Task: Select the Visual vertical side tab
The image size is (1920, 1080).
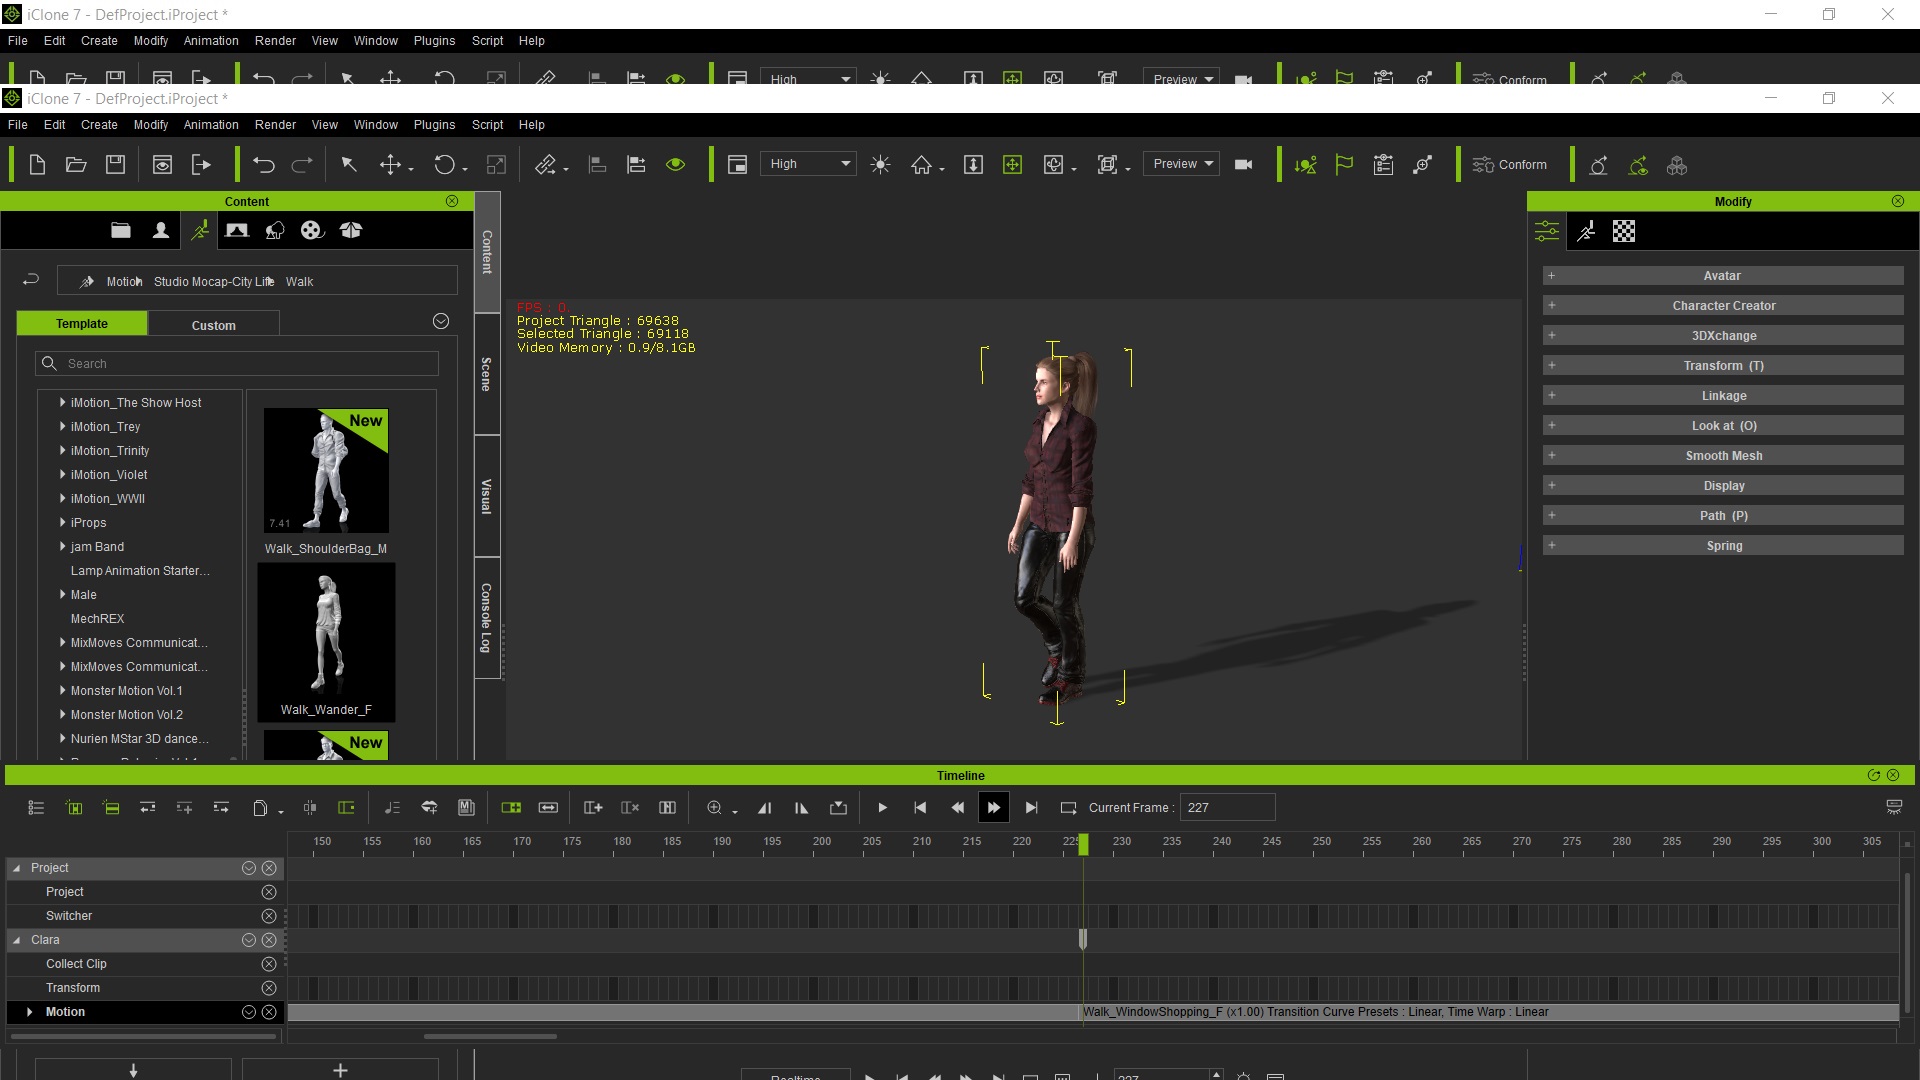Action: (x=487, y=496)
